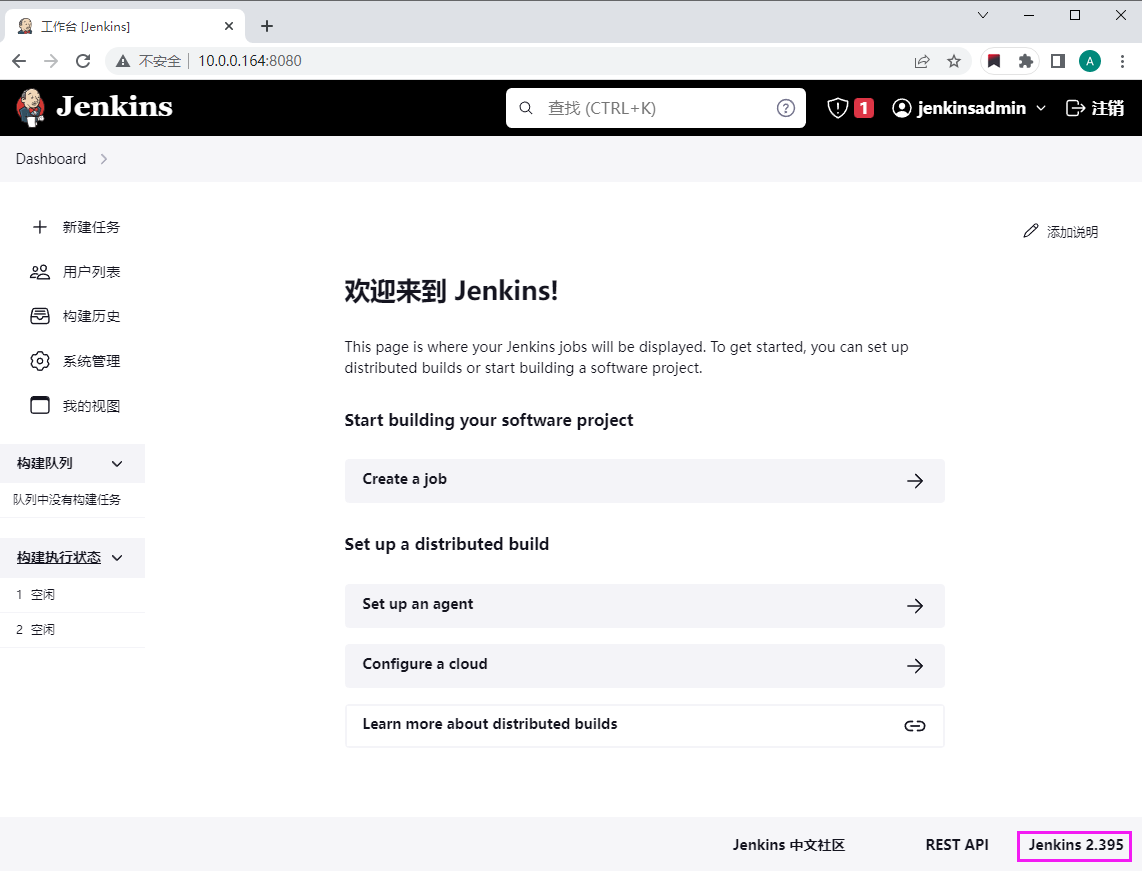Open the tab search chevron in title bar
The image size is (1142, 871).
(982, 15)
